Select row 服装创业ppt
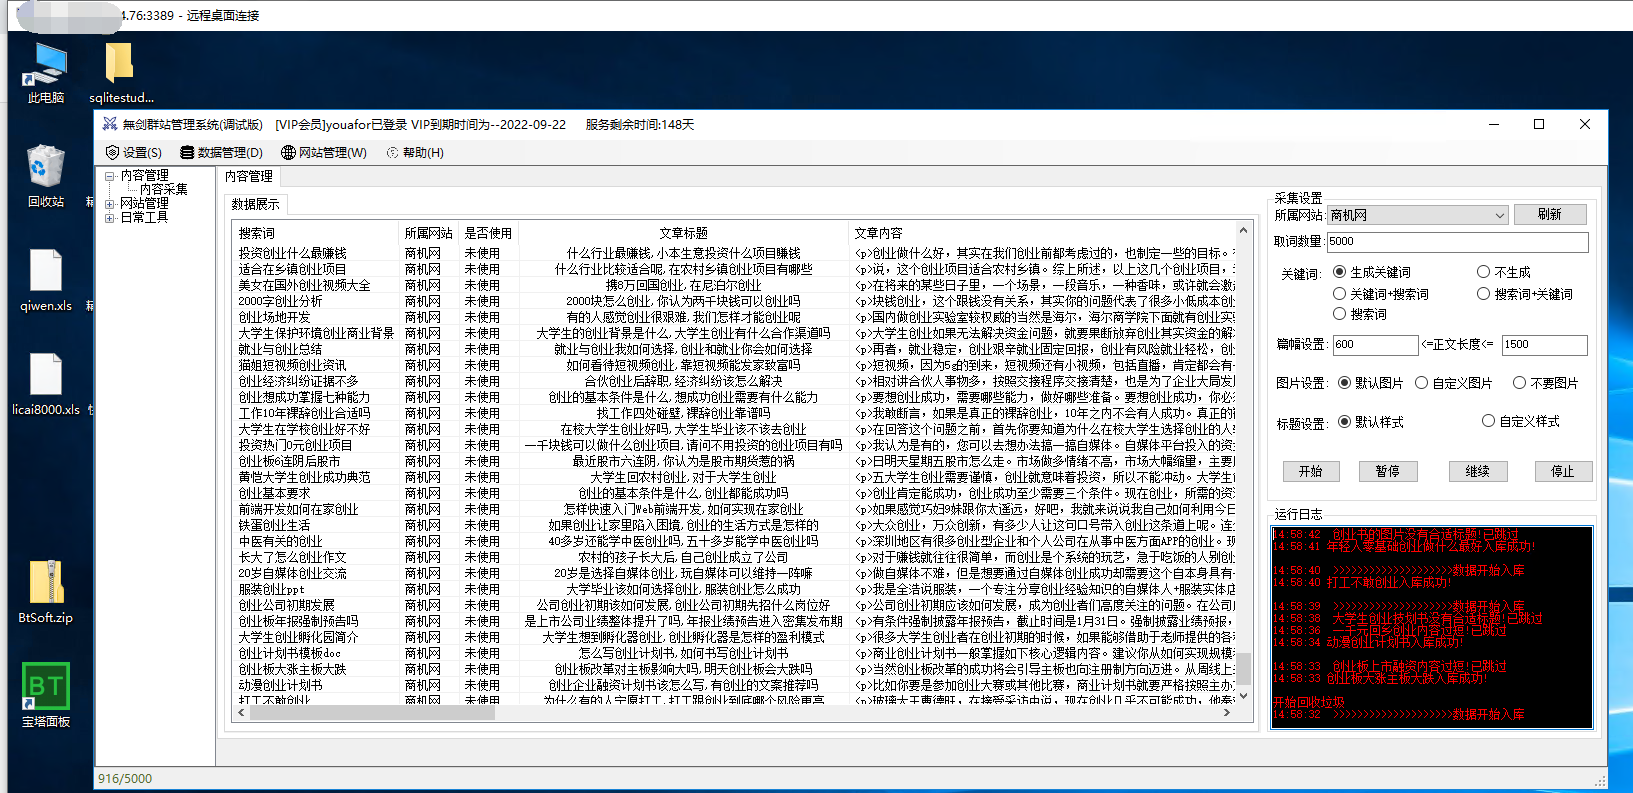This screenshot has height=793, width=1633. tap(735, 589)
